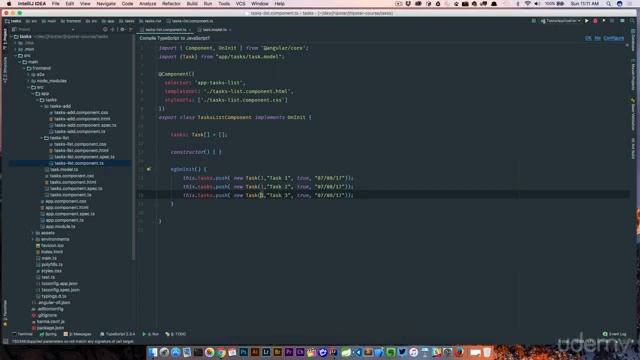Open Photoshop from the Dock
640x360 pixels.
pos(244,352)
